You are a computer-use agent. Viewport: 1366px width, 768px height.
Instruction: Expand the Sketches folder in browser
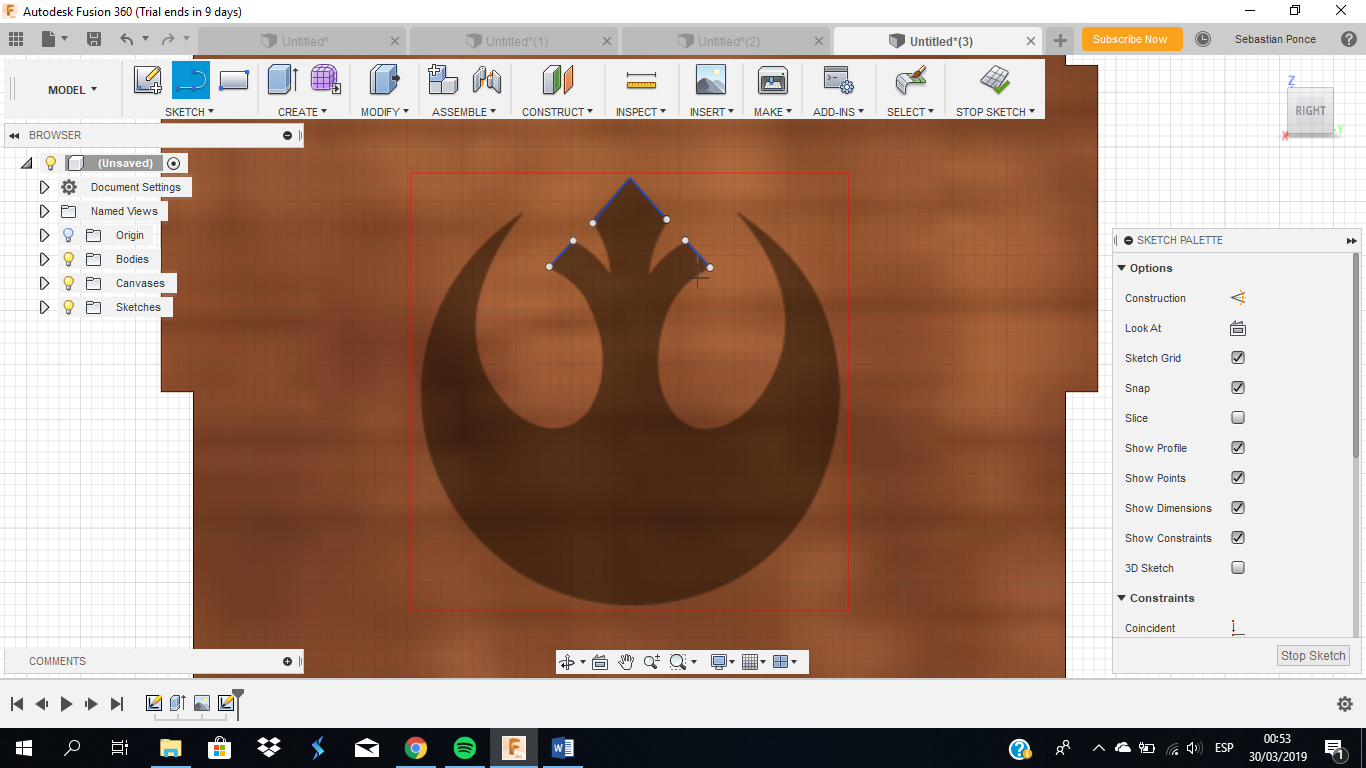click(44, 307)
